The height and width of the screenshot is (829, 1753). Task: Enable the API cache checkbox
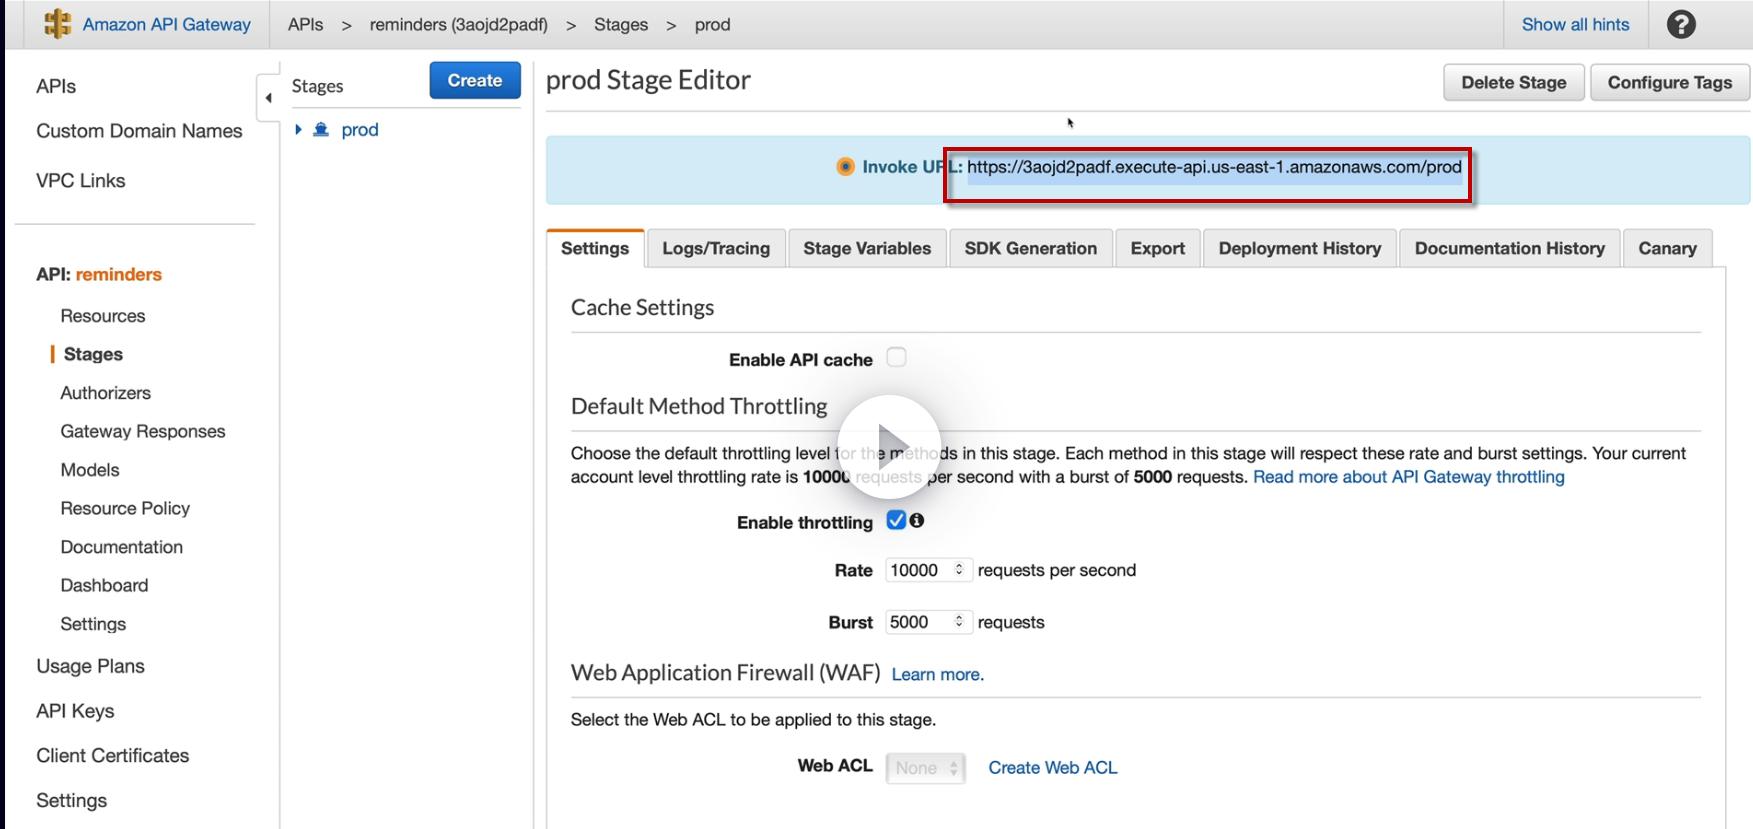[897, 358]
